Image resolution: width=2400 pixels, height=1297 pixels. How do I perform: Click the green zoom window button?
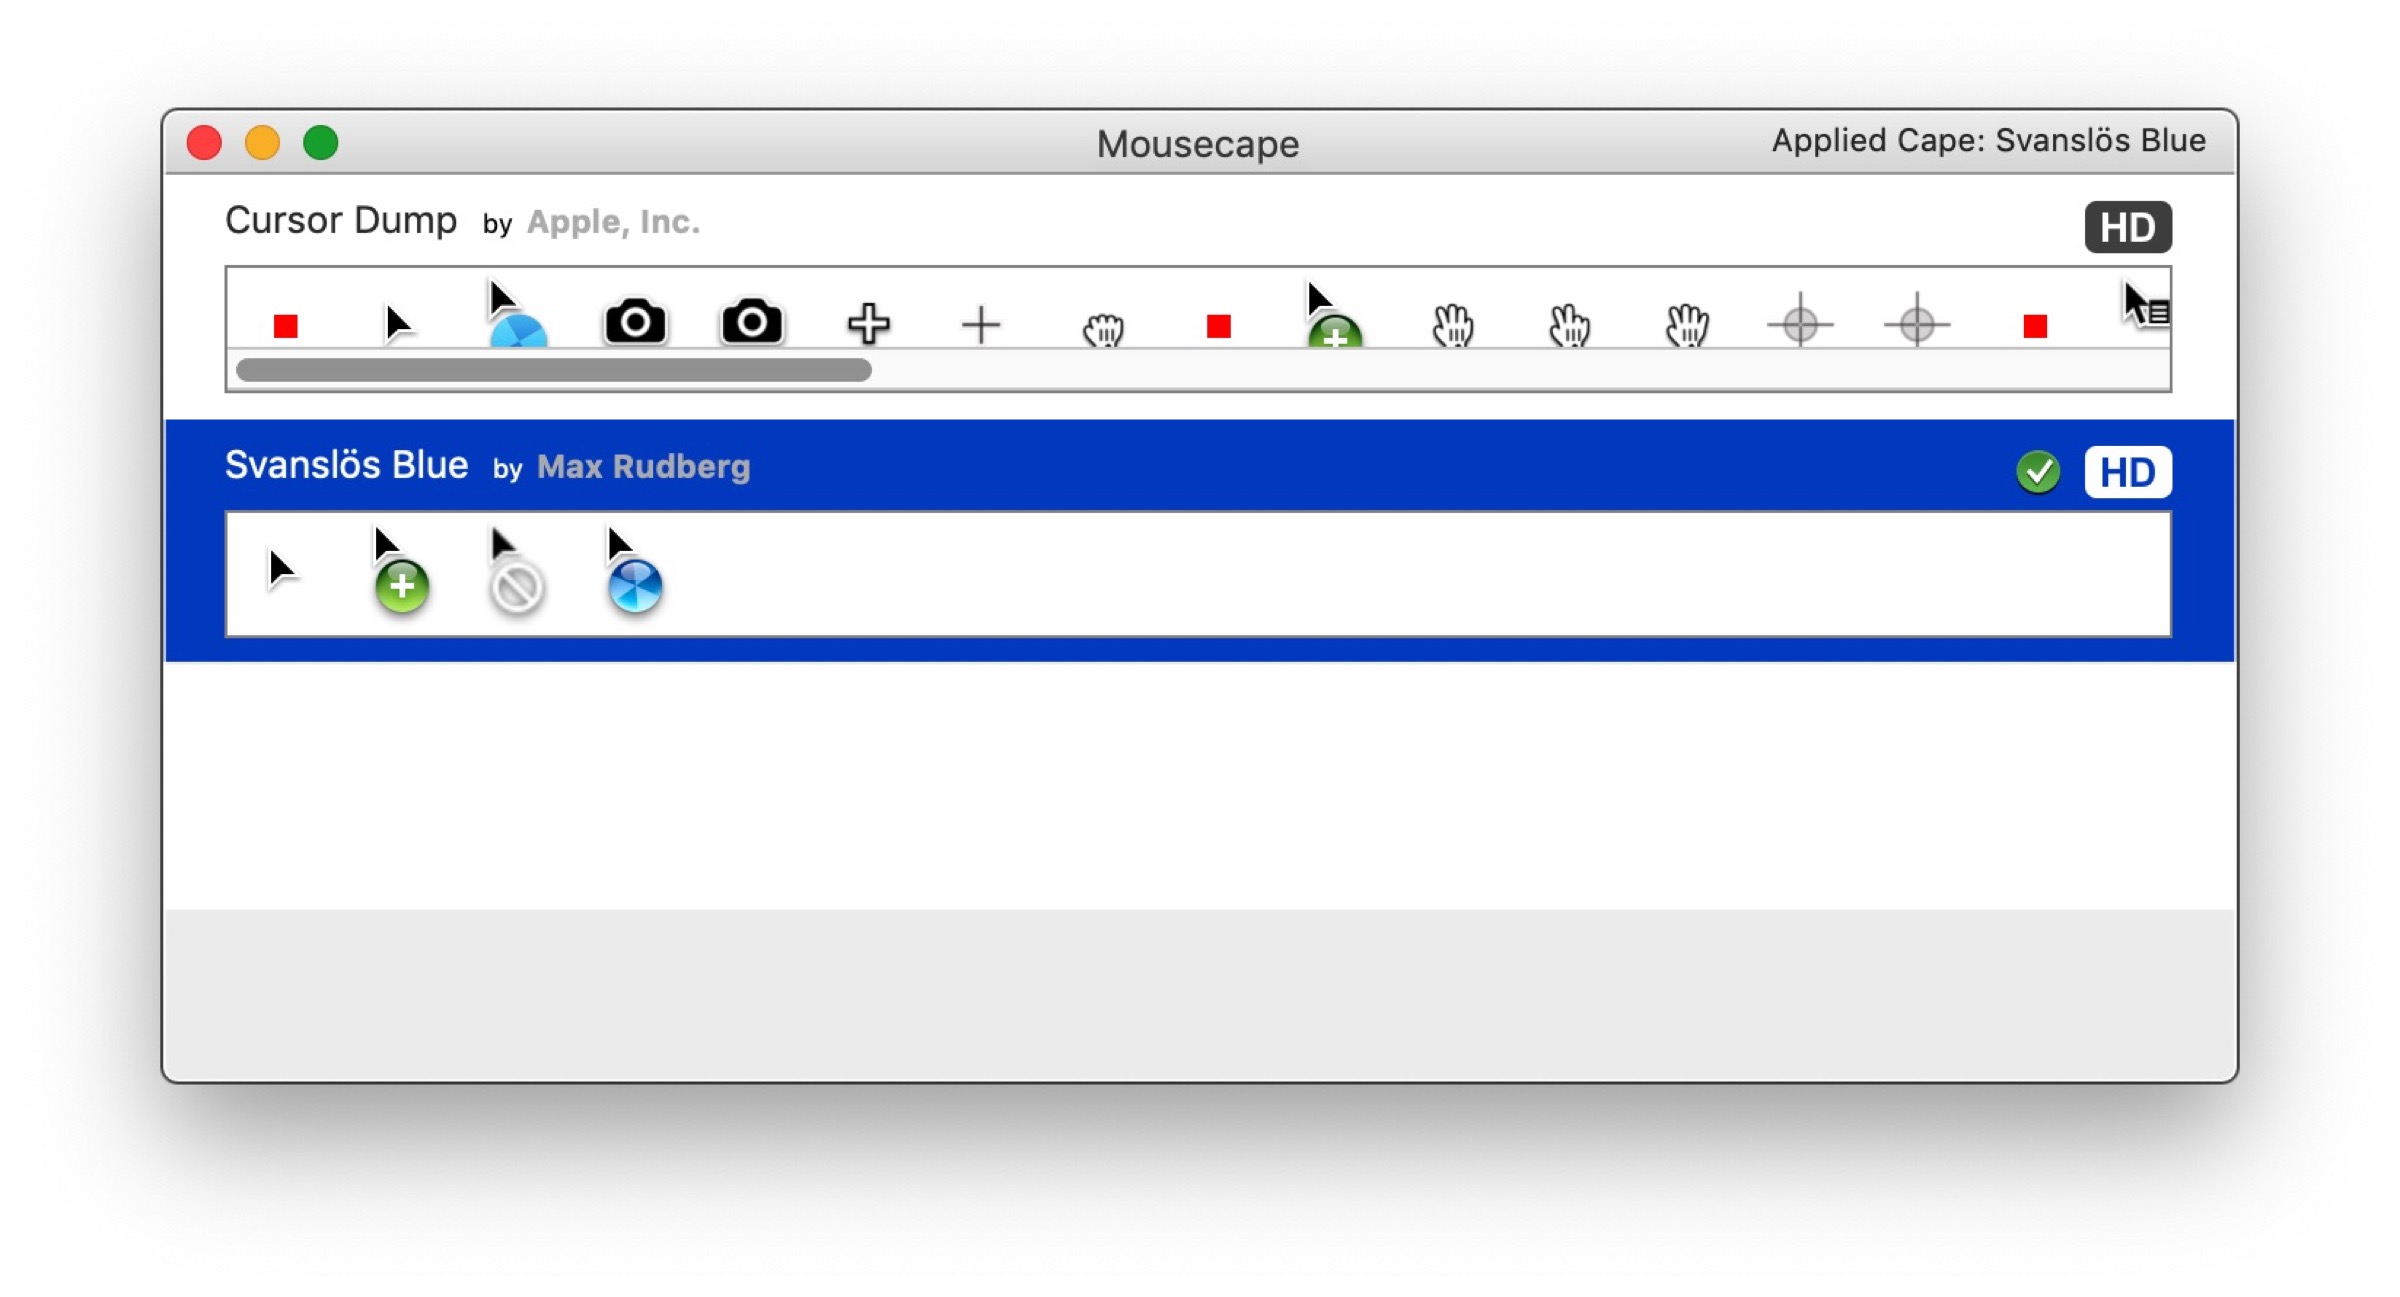321,143
